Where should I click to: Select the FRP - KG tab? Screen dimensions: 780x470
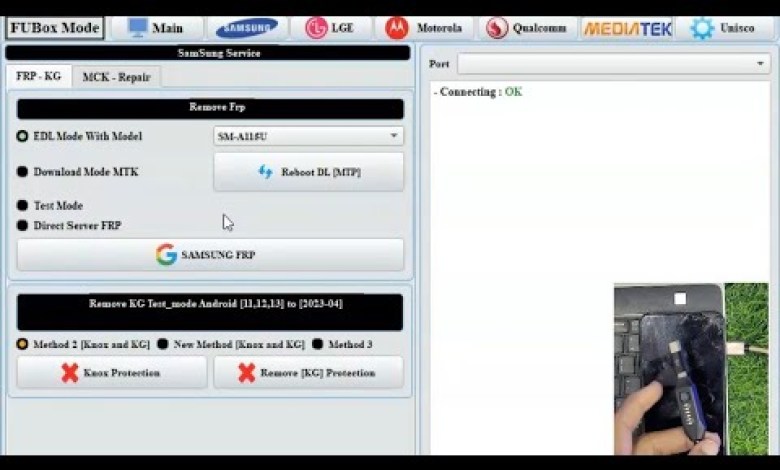pos(39,77)
